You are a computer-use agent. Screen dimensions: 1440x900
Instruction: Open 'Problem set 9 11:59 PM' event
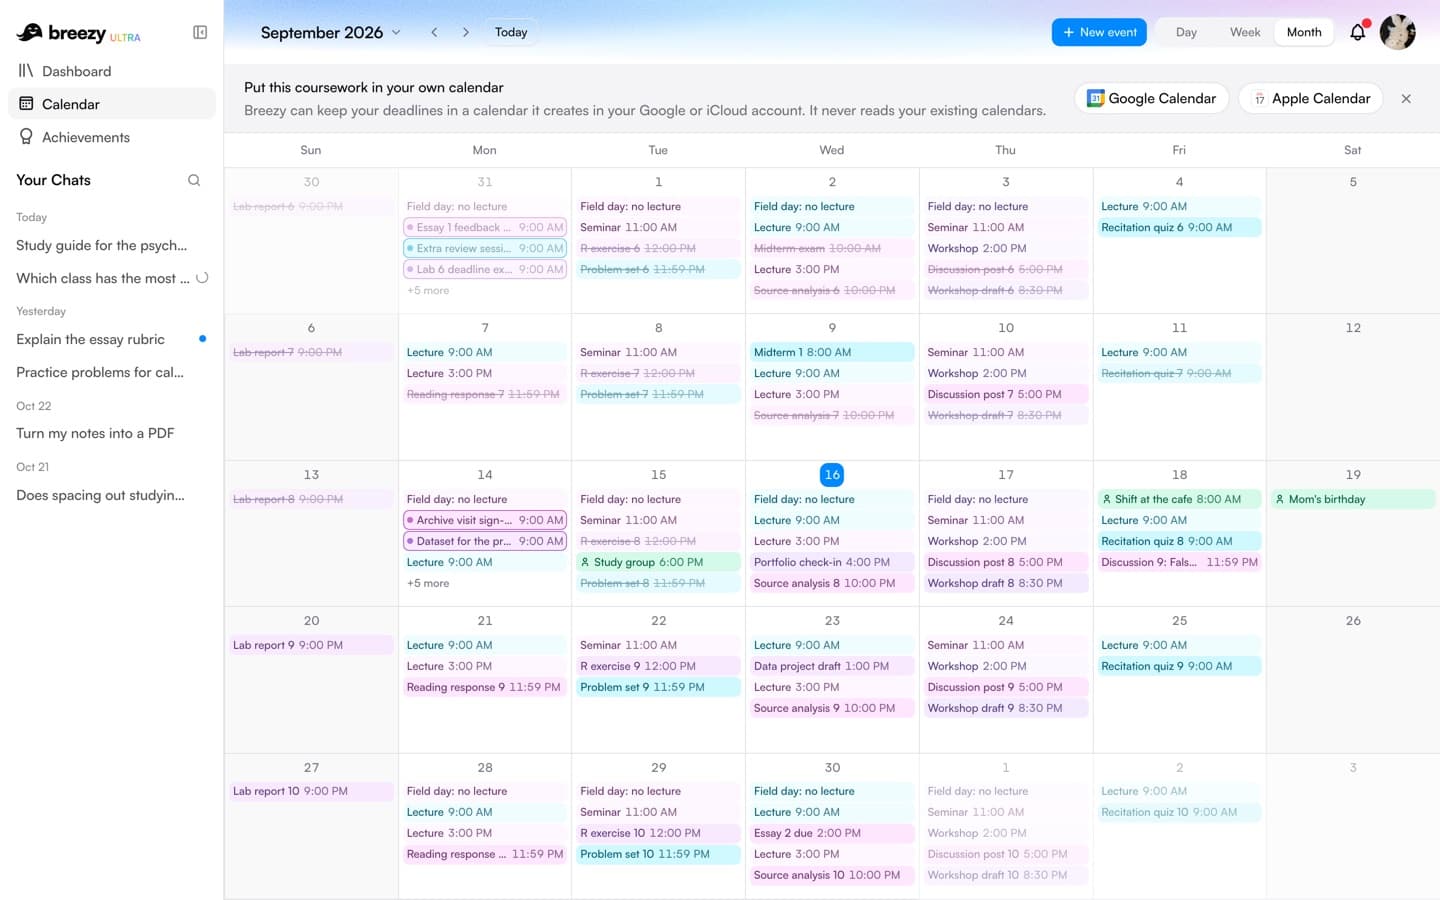[x=658, y=687]
